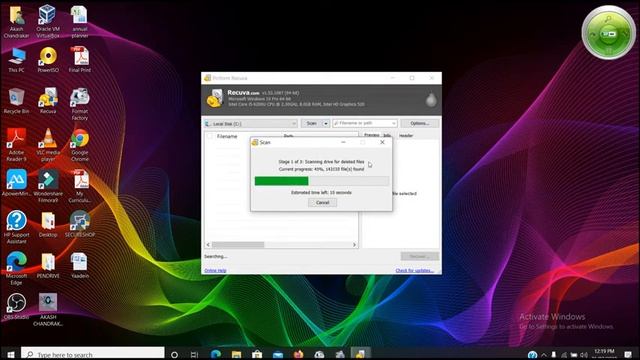The height and width of the screenshot is (360, 640).
Task: Open Google Chrome desktop shortcut
Action: pyautogui.click(x=80, y=145)
